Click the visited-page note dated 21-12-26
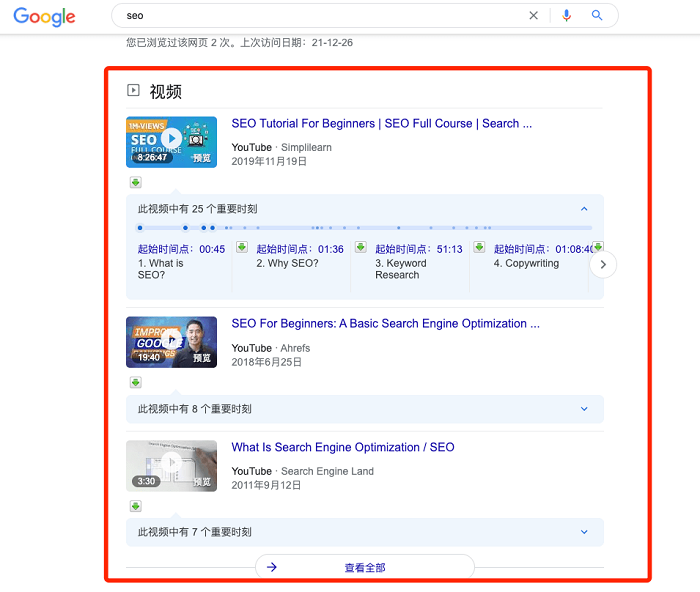 (239, 42)
